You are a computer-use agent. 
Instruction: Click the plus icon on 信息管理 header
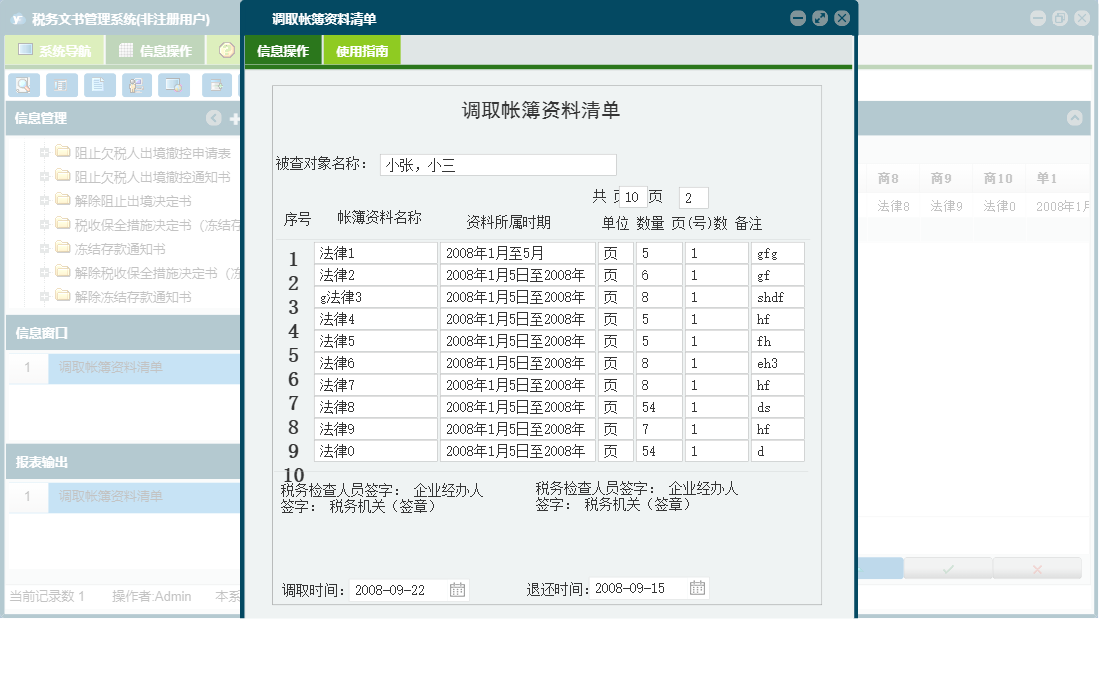click(232, 118)
